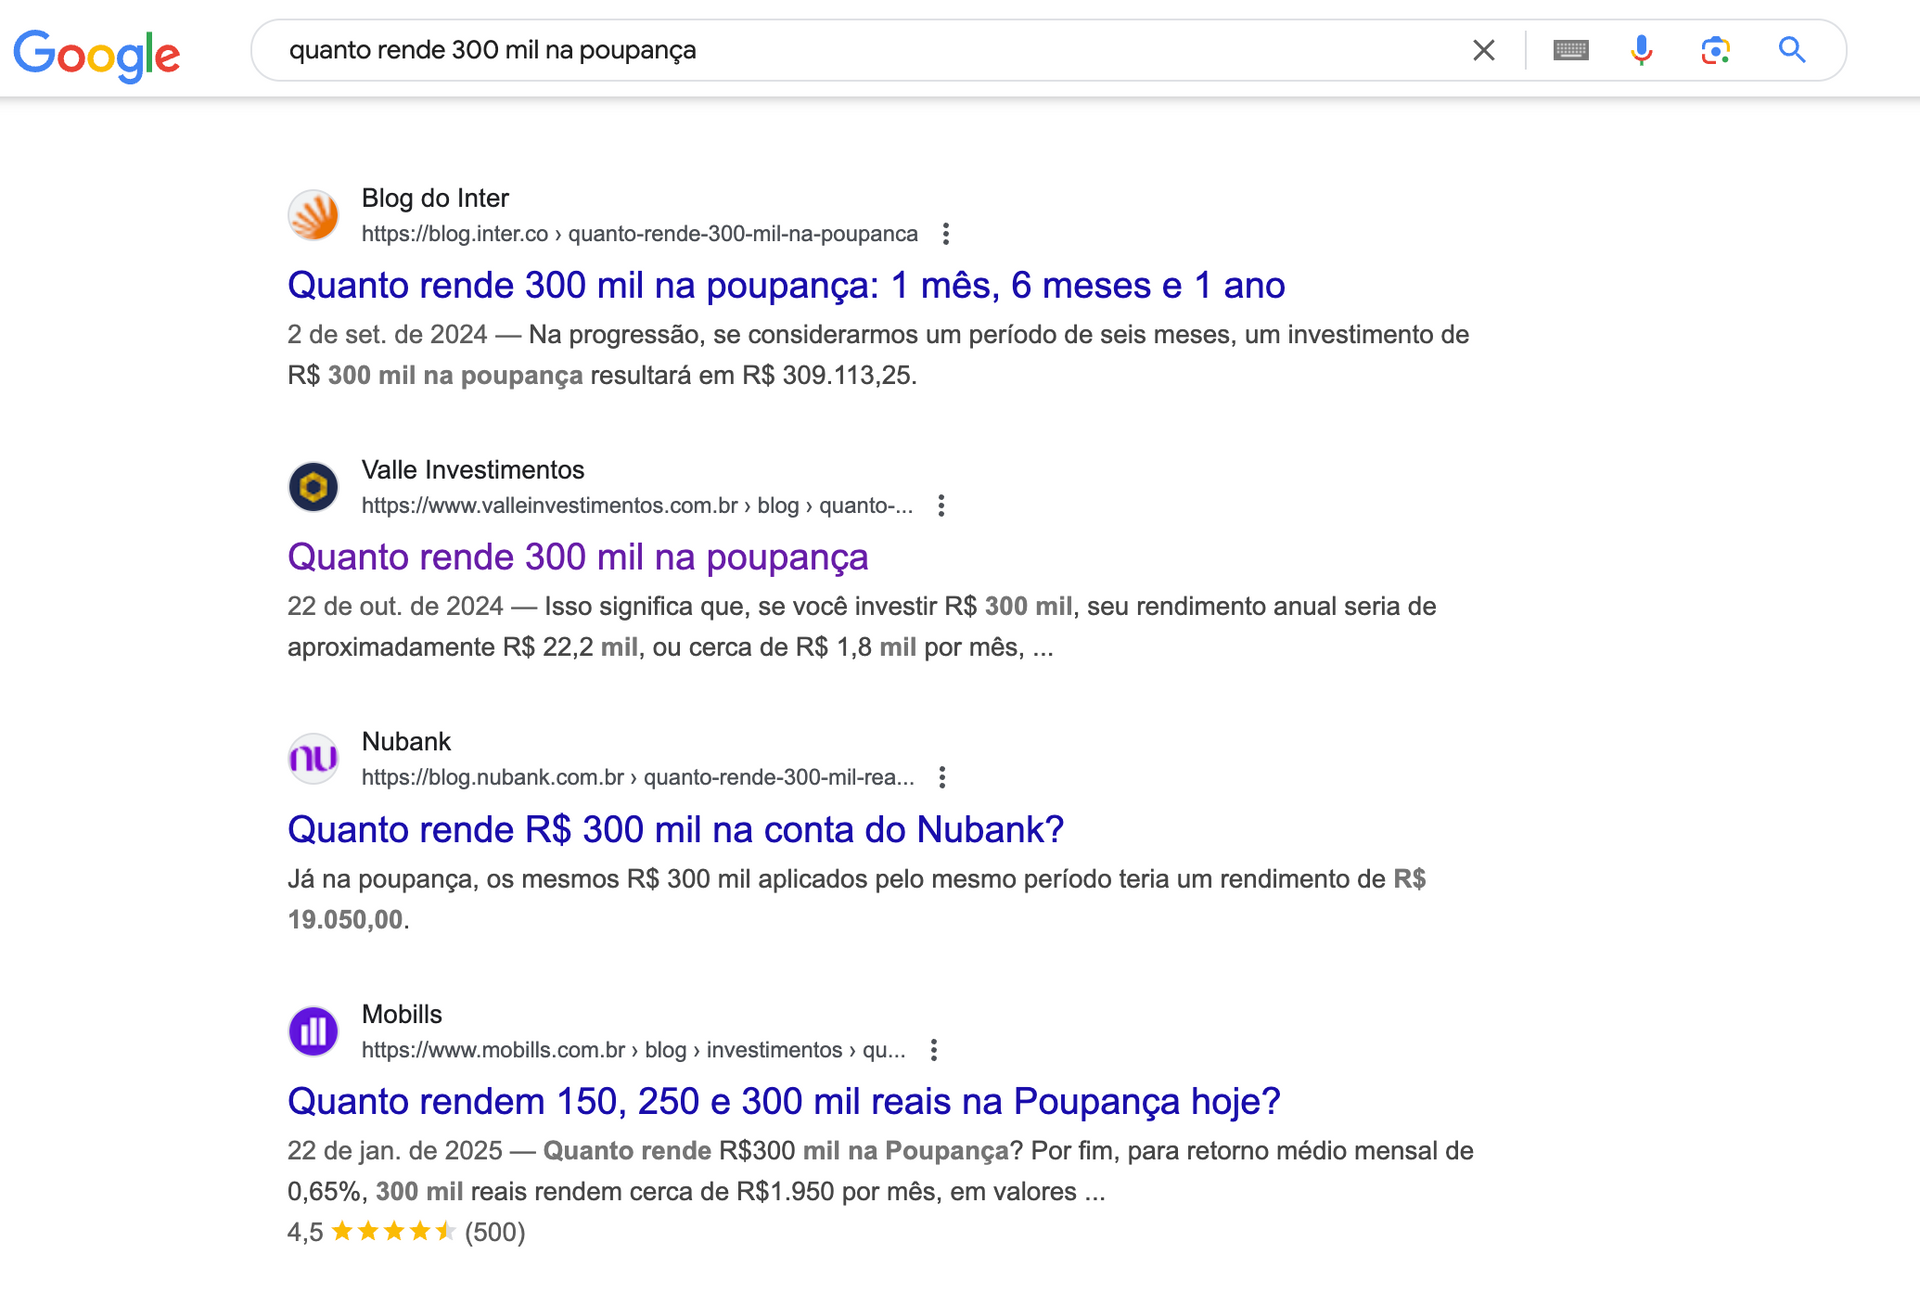The width and height of the screenshot is (1920, 1293).
Task: Click the search magnifier icon
Action: 1792,50
